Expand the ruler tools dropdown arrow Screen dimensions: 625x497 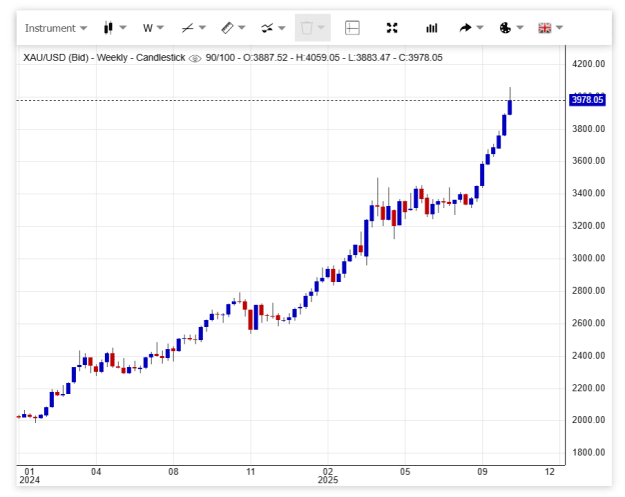point(242,28)
